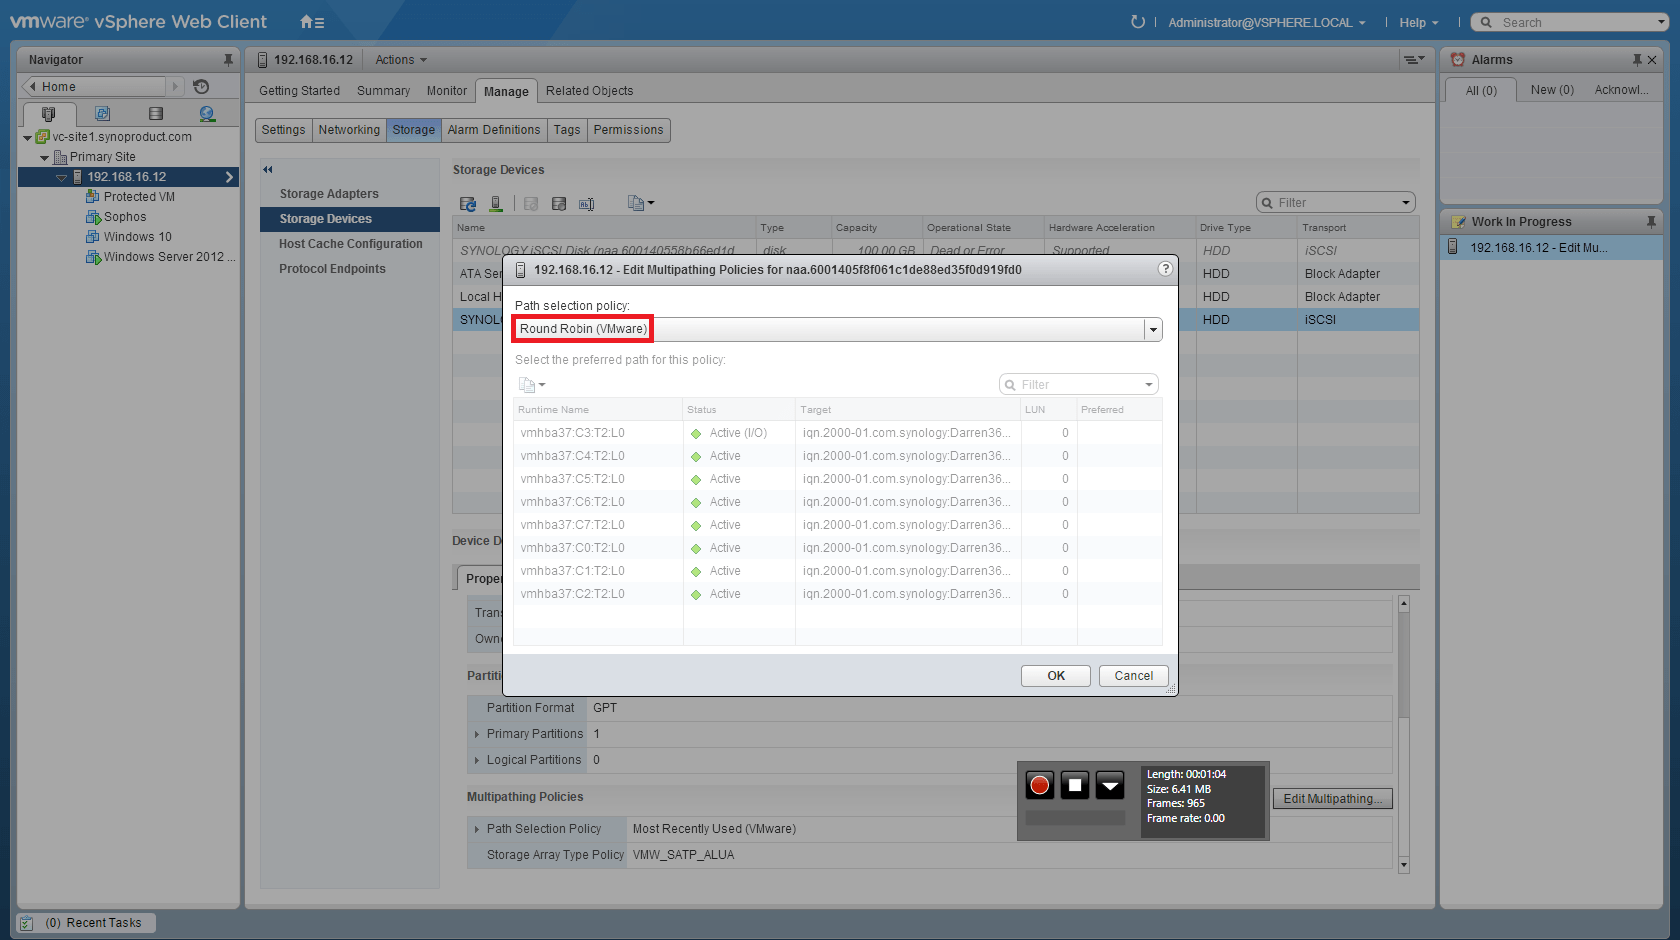The width and height of the screenshot is (1680, 940).
Task: Confirm multipathing changes with OK
Action: (1055, 675)
